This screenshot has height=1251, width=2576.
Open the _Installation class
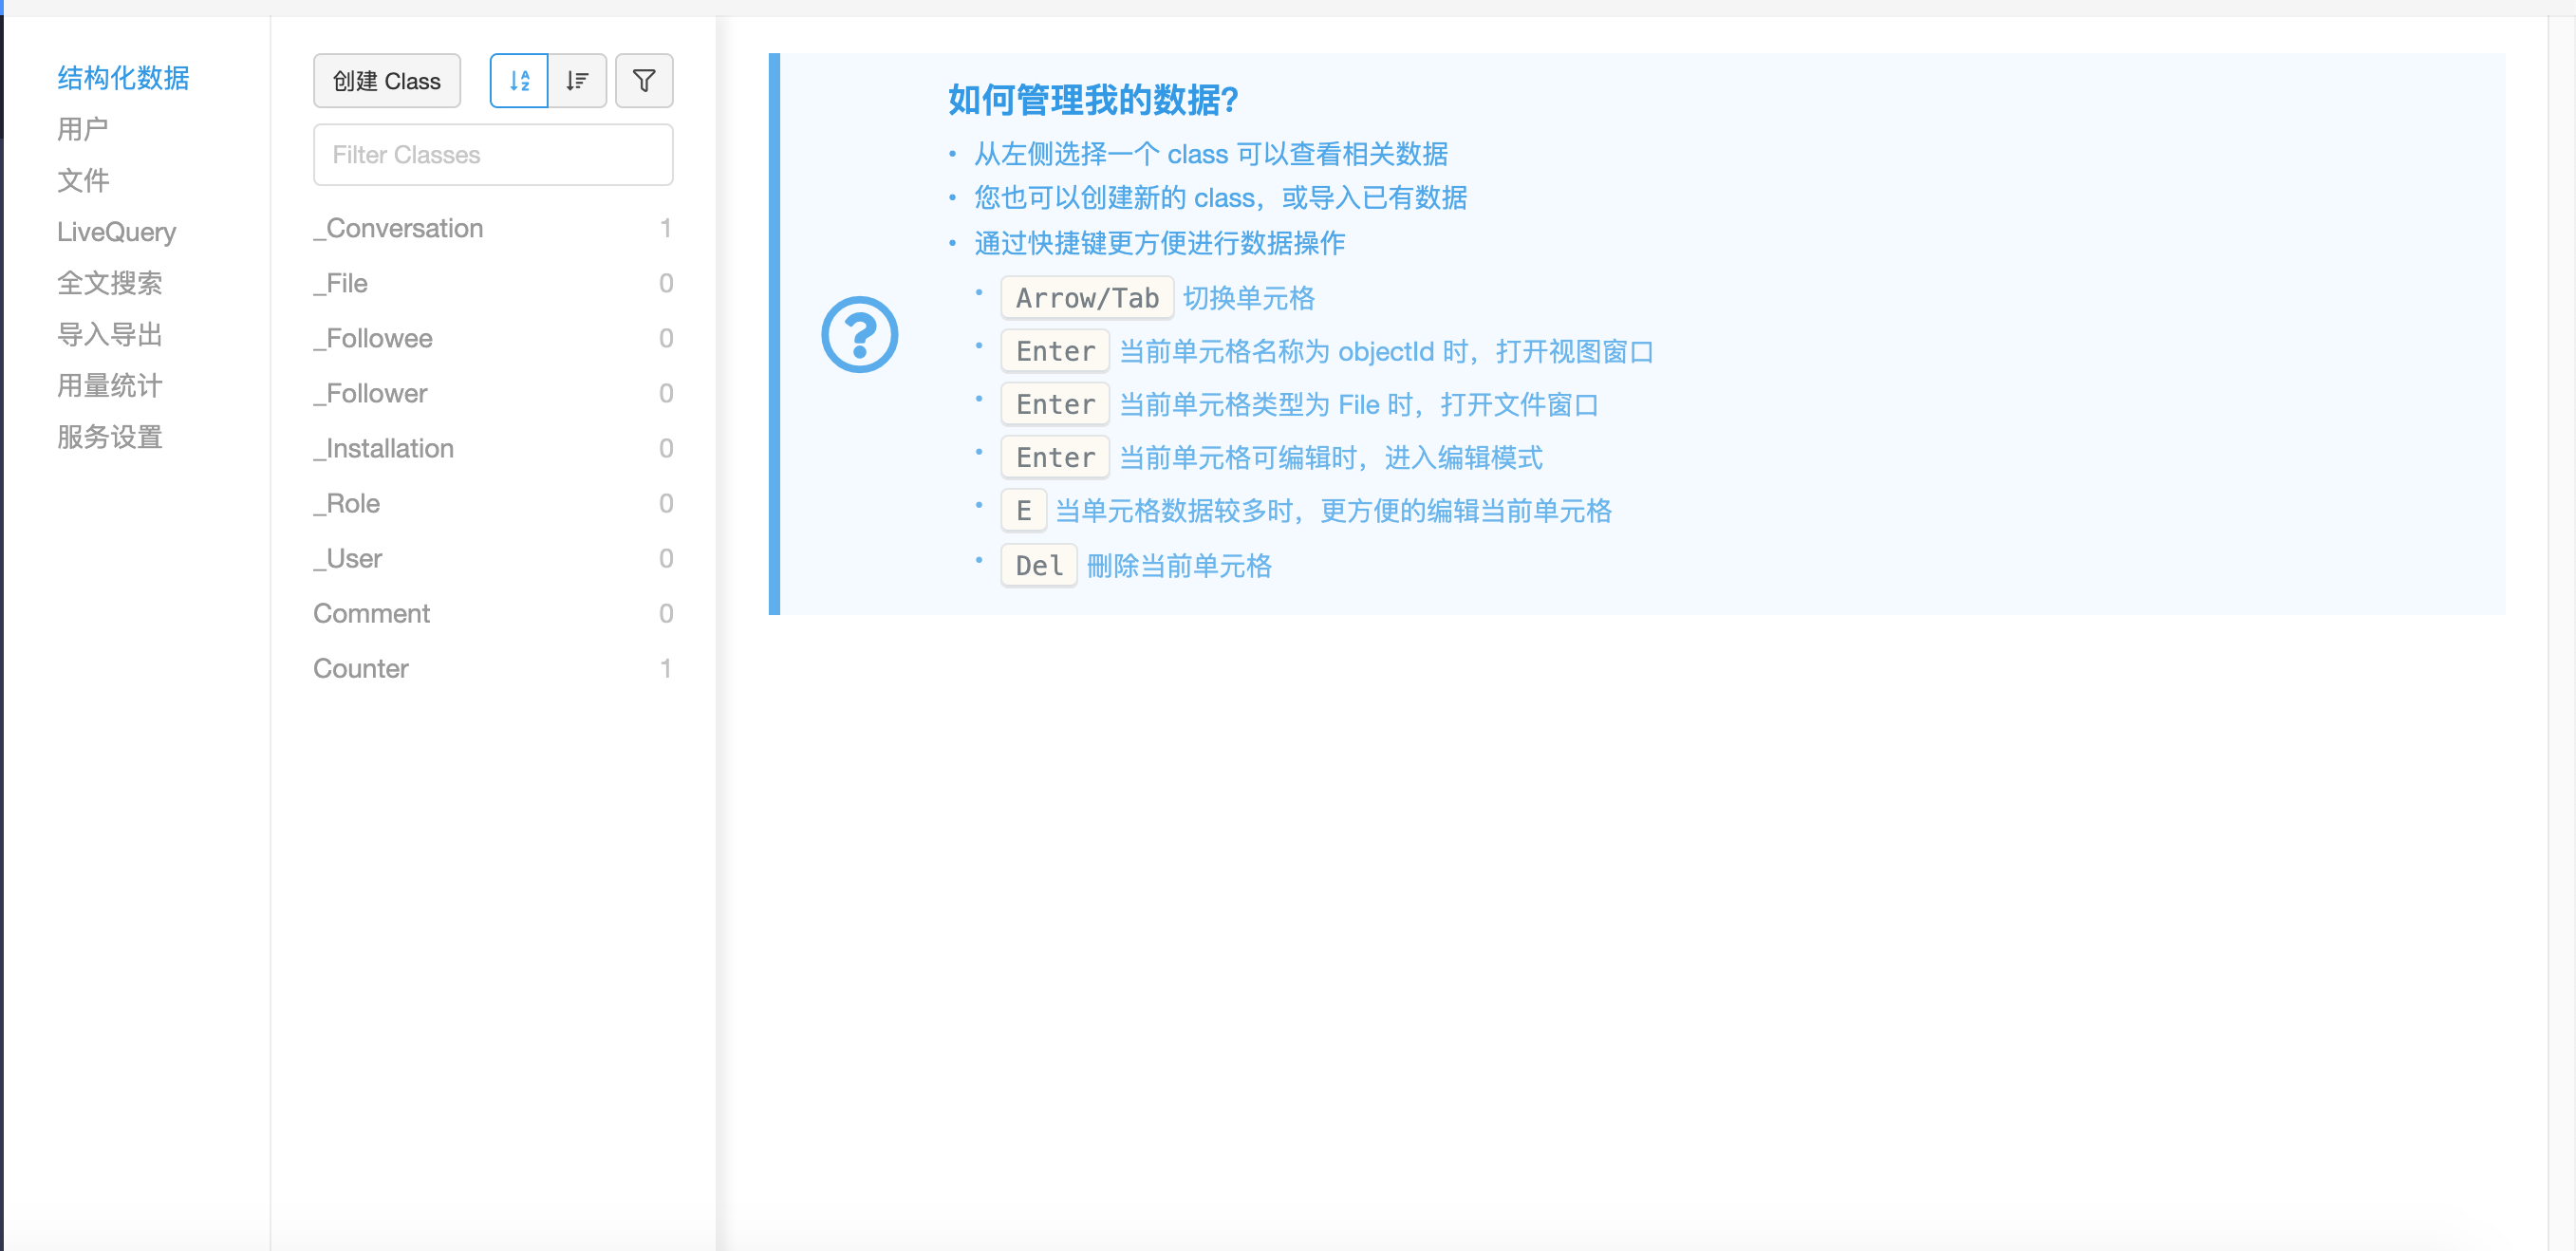coord(383,448)
